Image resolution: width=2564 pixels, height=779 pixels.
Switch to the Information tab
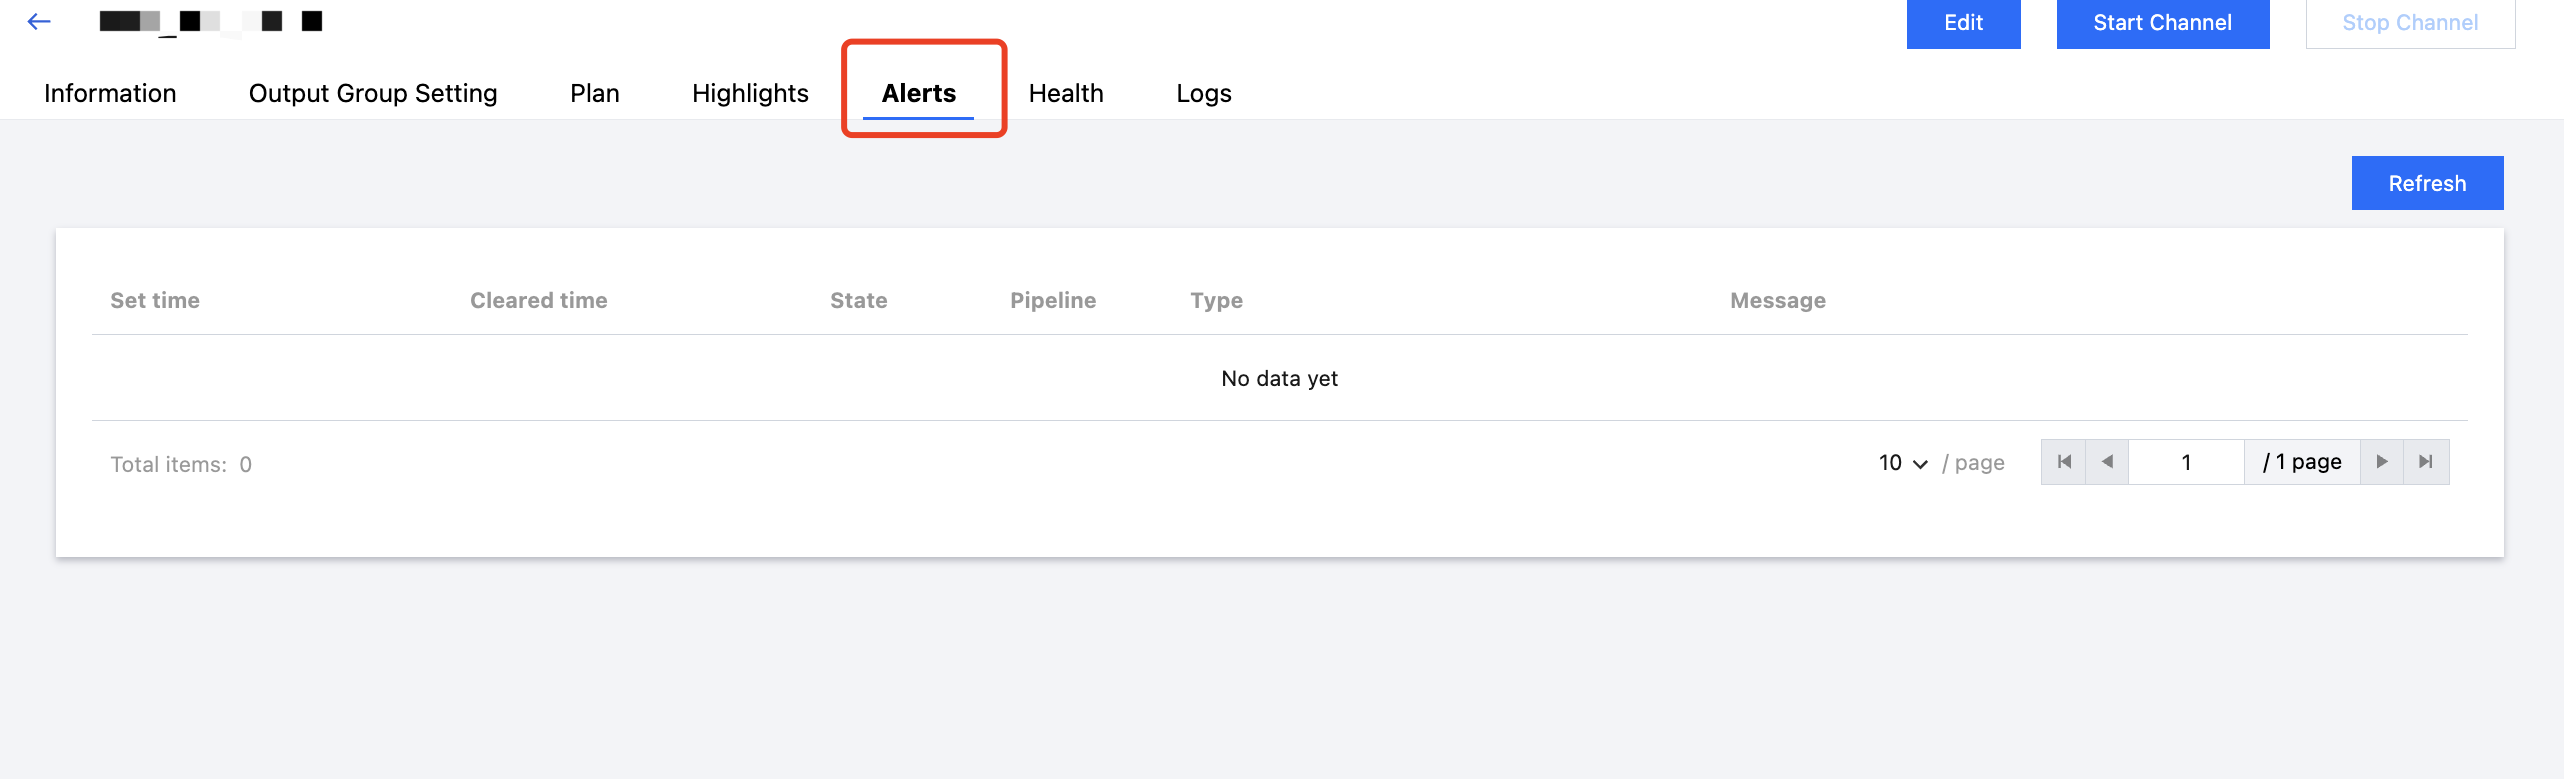point(110,93)
